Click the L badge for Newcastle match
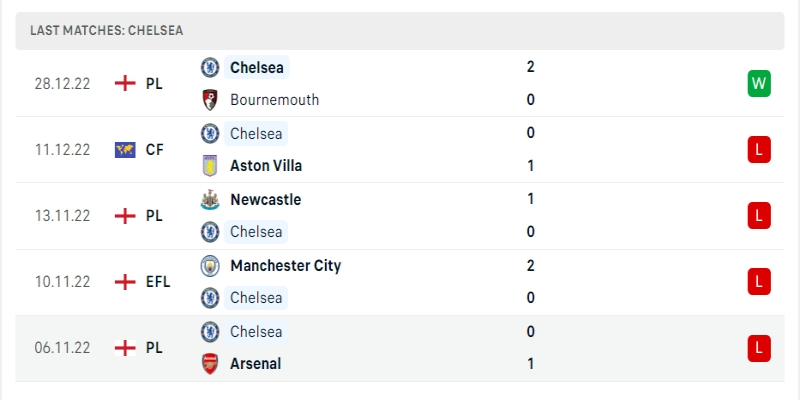The image size is (800, 400). pyautogui.click(x=759, y=215)
